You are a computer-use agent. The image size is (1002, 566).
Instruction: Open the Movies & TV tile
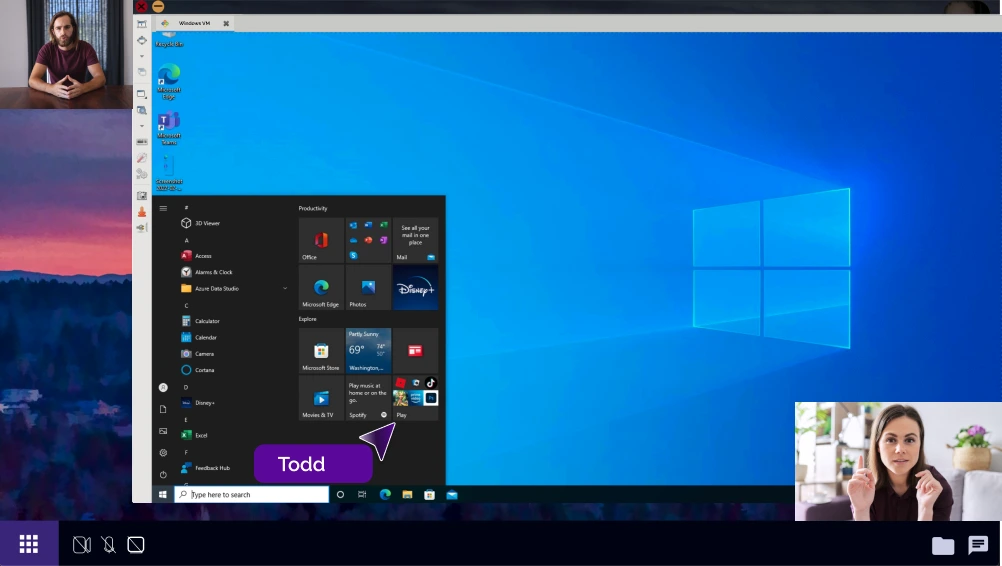click(x=321, y=398)
